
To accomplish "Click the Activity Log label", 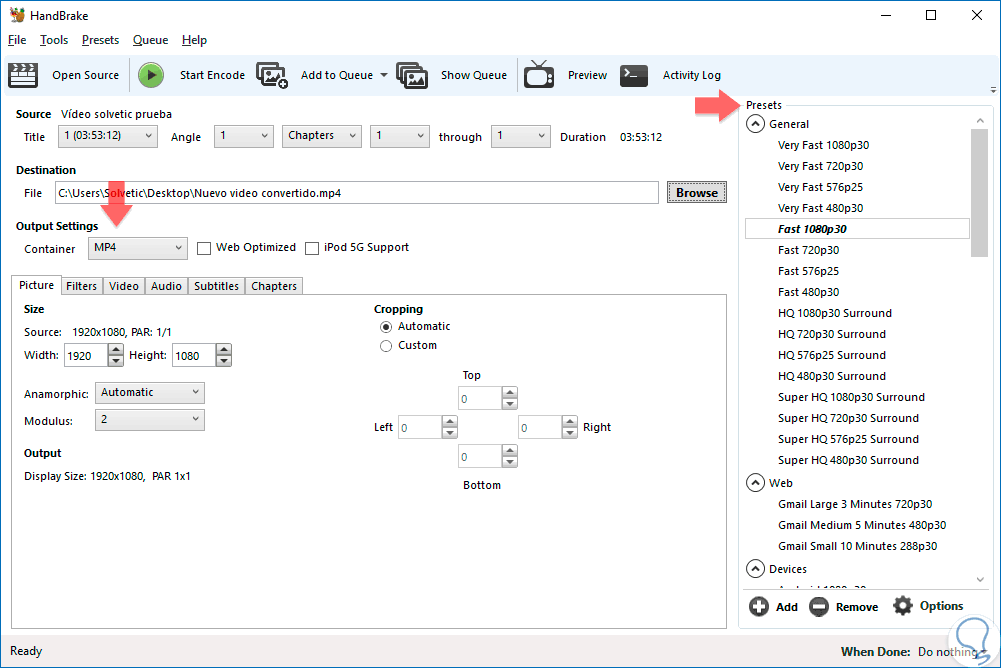I will pos(691,75).
